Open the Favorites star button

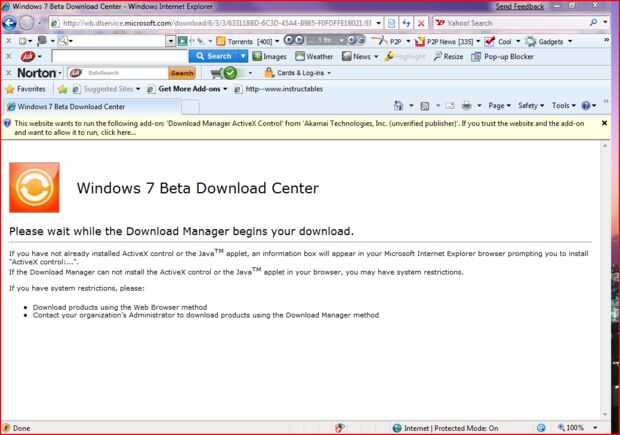26,89
